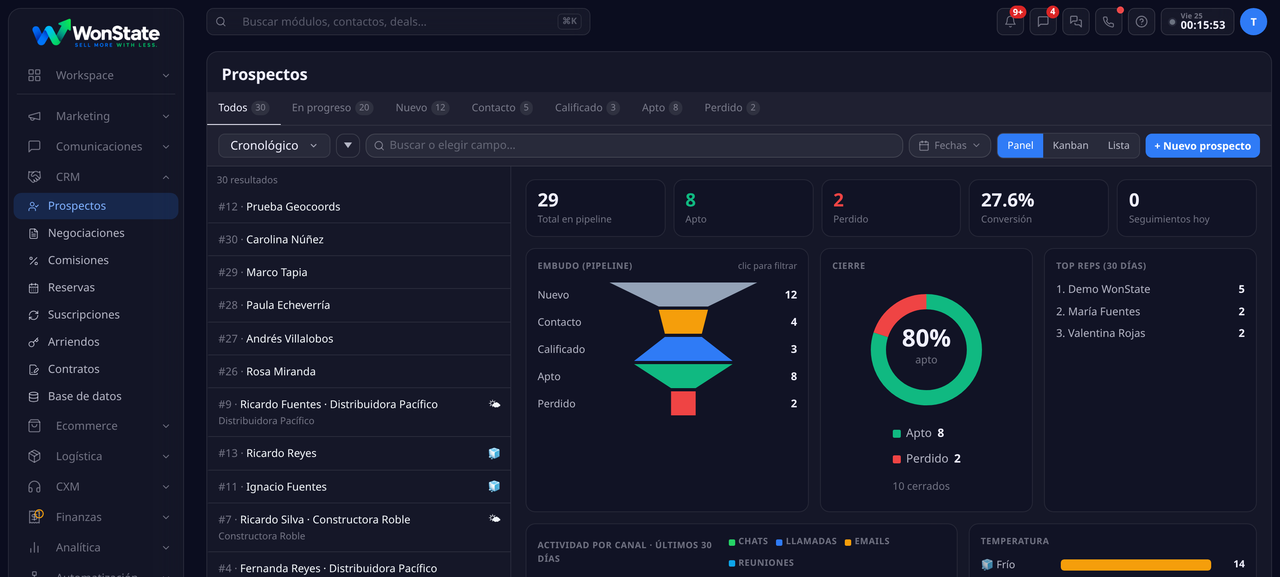The height and width of the screenshot is (577, 1280).
Task: Click the Ecommerce bag icon
Action: pos(34,426)
